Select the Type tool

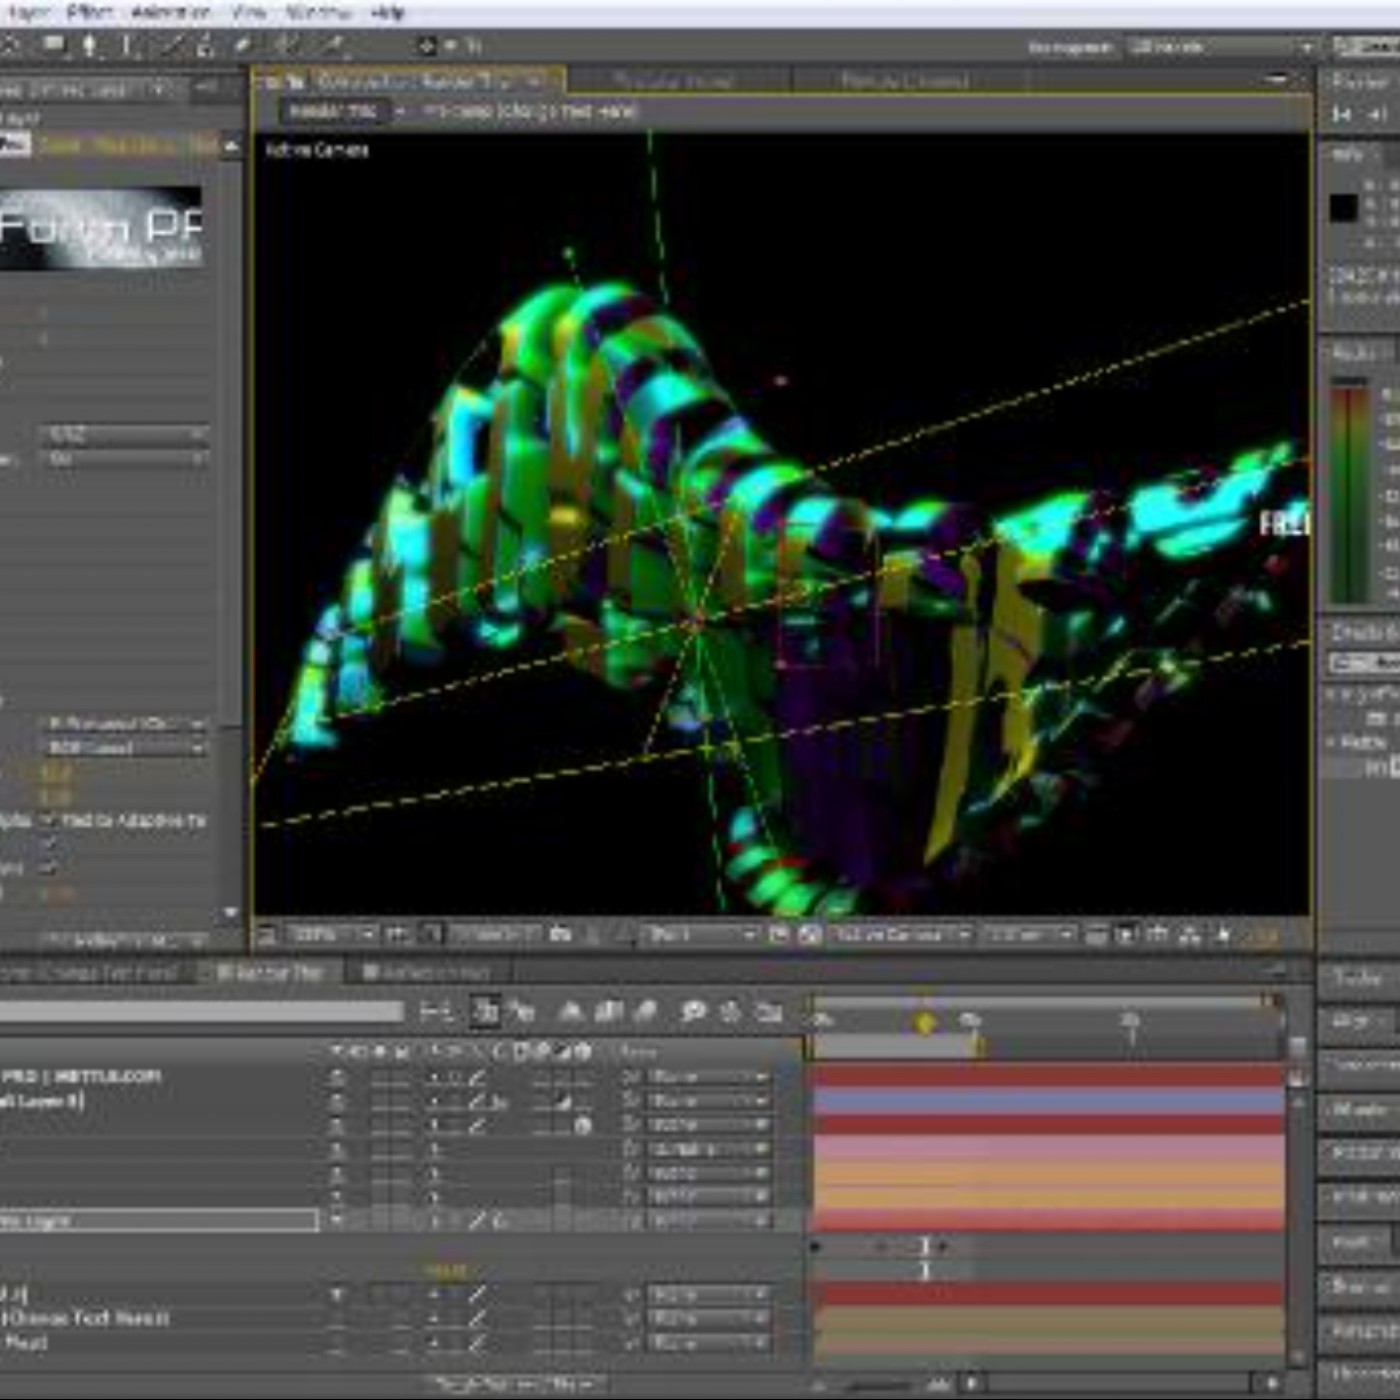126,45
